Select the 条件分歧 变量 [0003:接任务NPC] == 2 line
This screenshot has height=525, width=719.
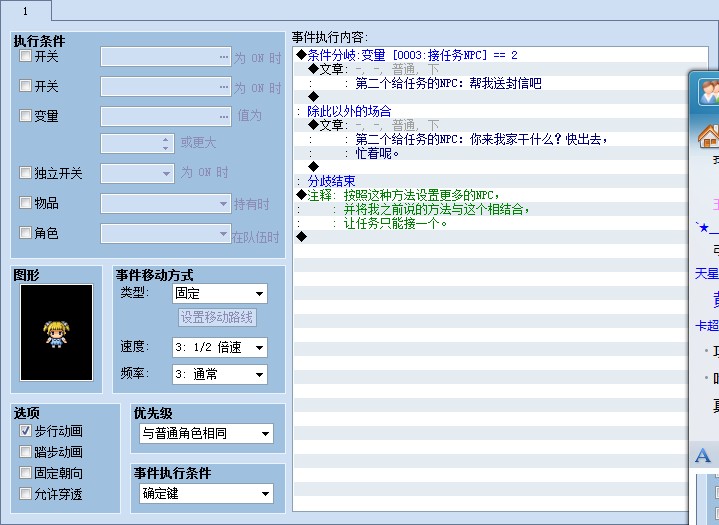[407, 55]
